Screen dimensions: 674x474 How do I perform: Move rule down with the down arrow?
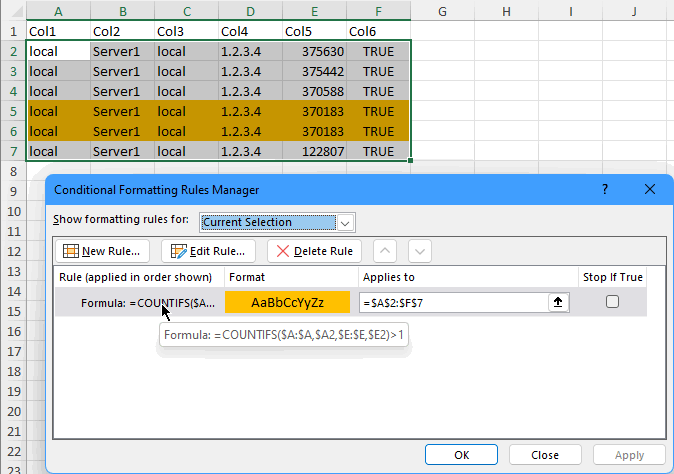420,251
